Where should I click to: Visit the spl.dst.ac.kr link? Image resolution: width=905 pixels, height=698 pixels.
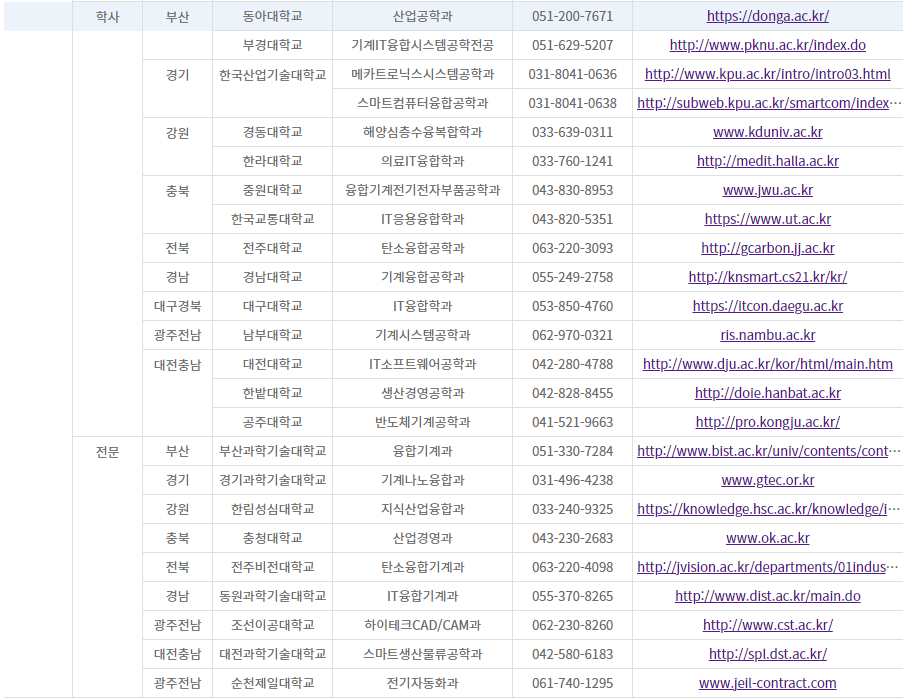768,654
